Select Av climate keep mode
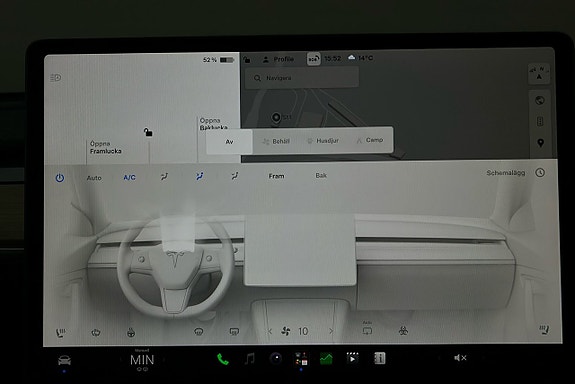Image resolution: width=575 pixels, height=384 pixels. [x=229, y=142]
